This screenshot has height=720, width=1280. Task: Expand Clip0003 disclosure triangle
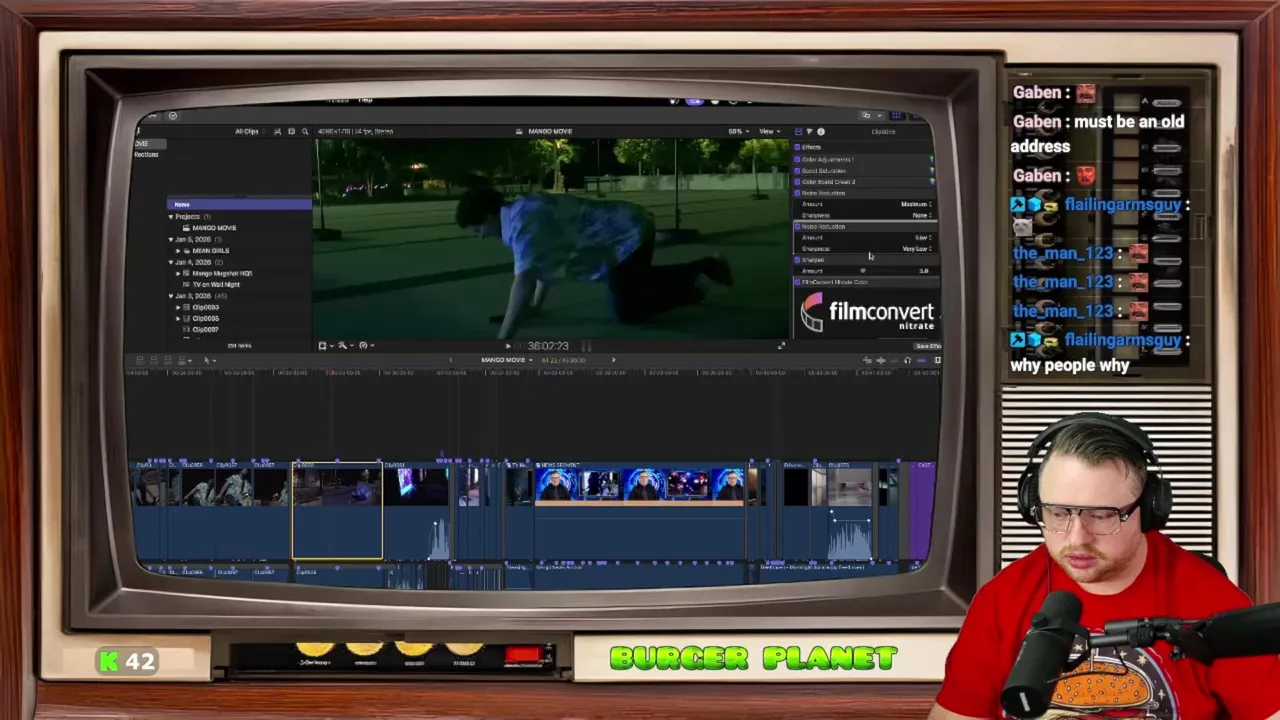tap(179, 307)
